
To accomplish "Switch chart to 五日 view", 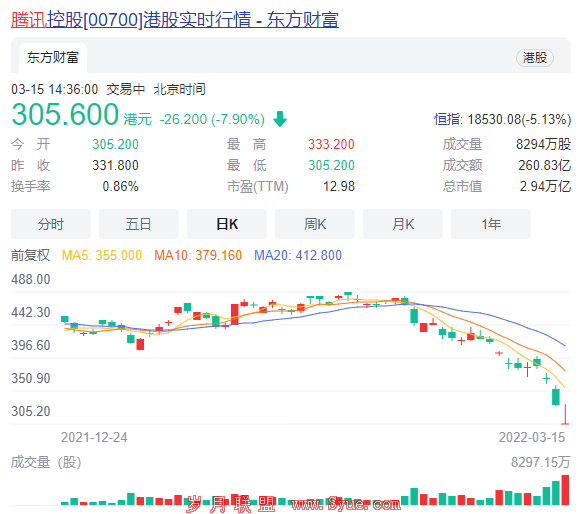I will coord(139,224).
